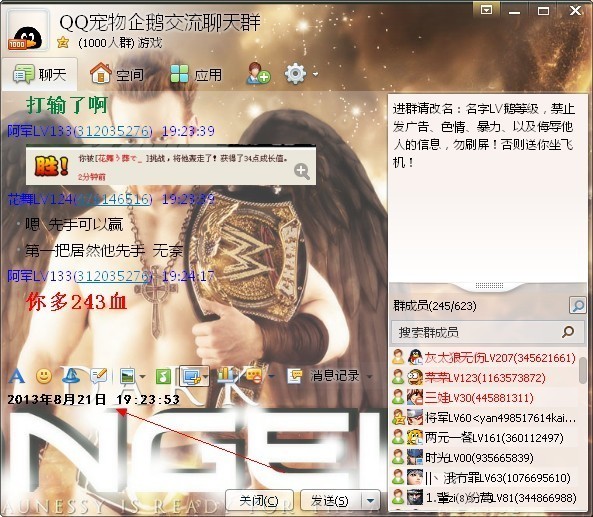Click the message 你多243血
This screenshot has width=593, height=517.
click(76, 302)
